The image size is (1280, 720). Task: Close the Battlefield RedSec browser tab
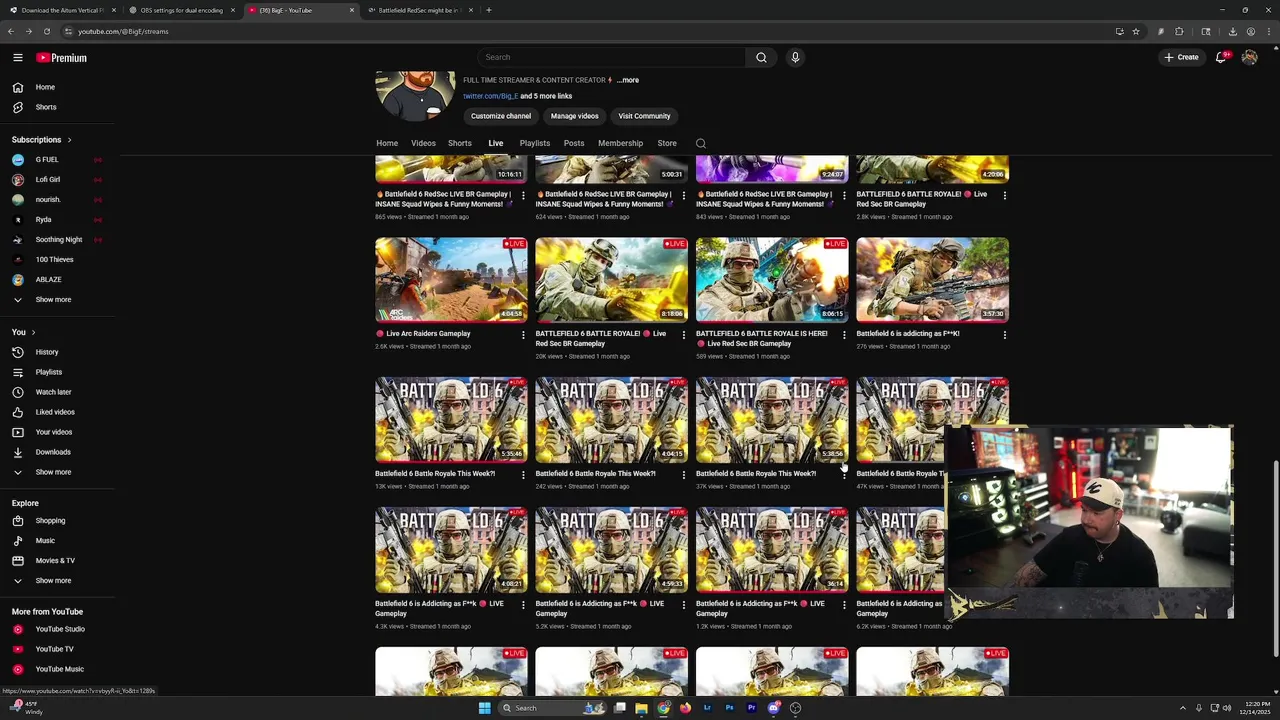(x=470, y=10)
